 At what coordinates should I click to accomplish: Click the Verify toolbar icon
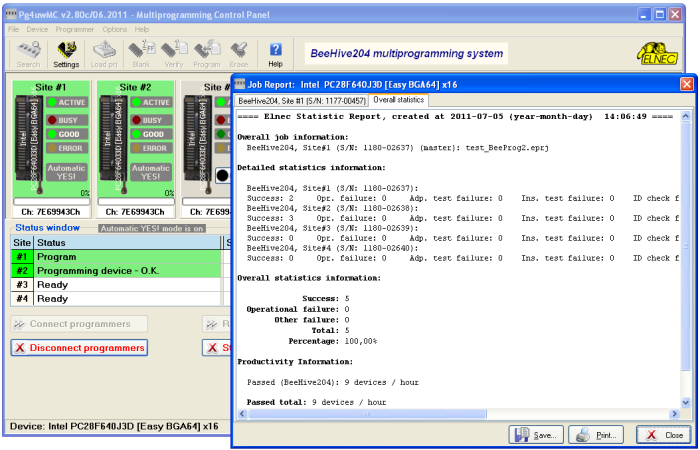point(174,54)
